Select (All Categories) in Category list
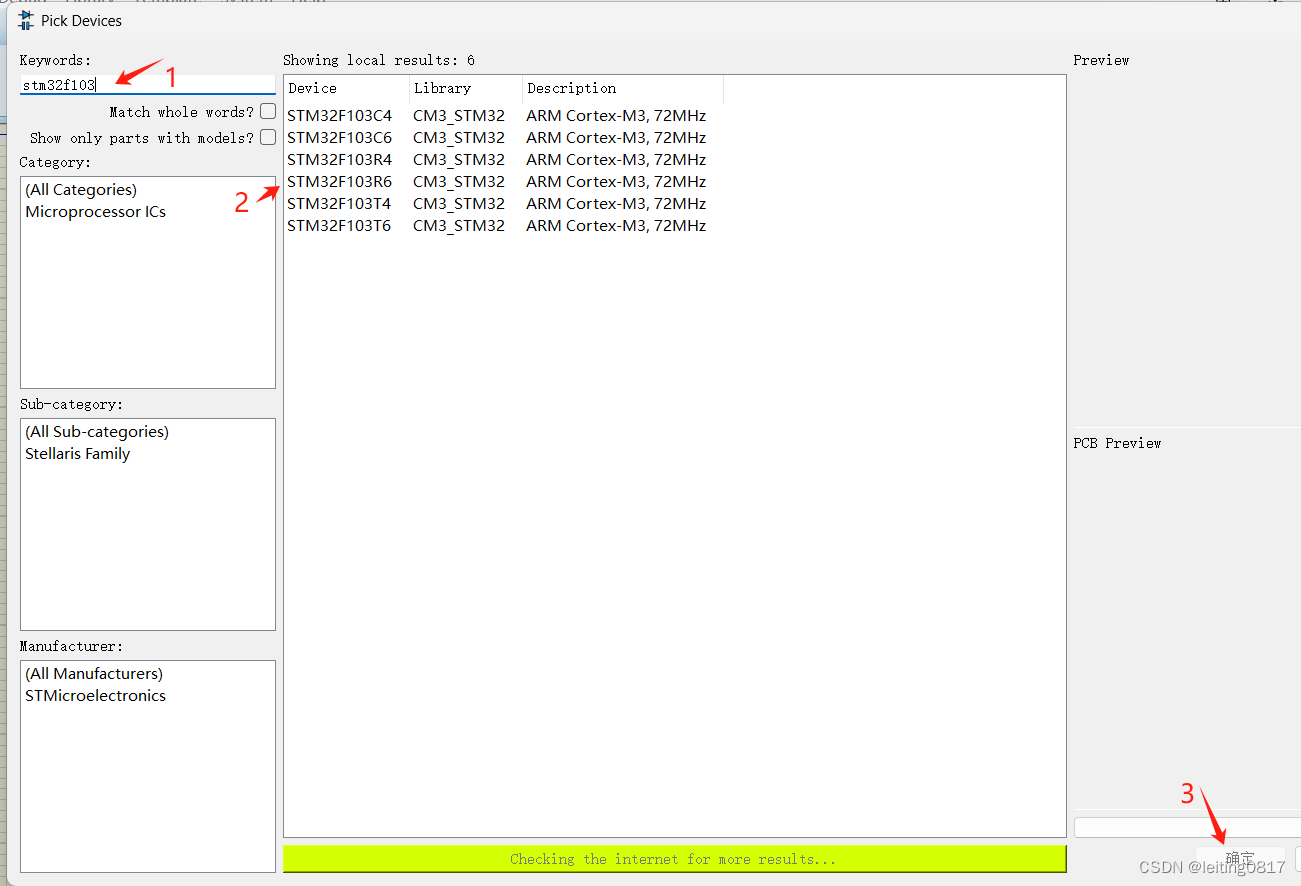This screenshot has height=886, width=1301. point(81,190)
